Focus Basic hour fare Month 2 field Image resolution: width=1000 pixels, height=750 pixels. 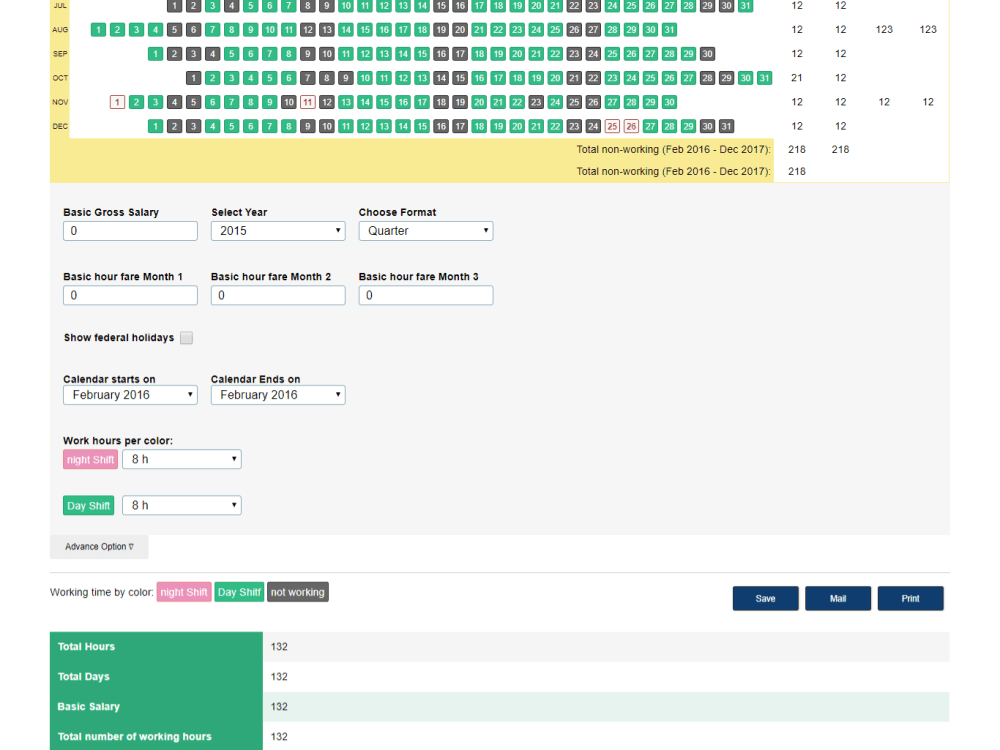(278, 295)
